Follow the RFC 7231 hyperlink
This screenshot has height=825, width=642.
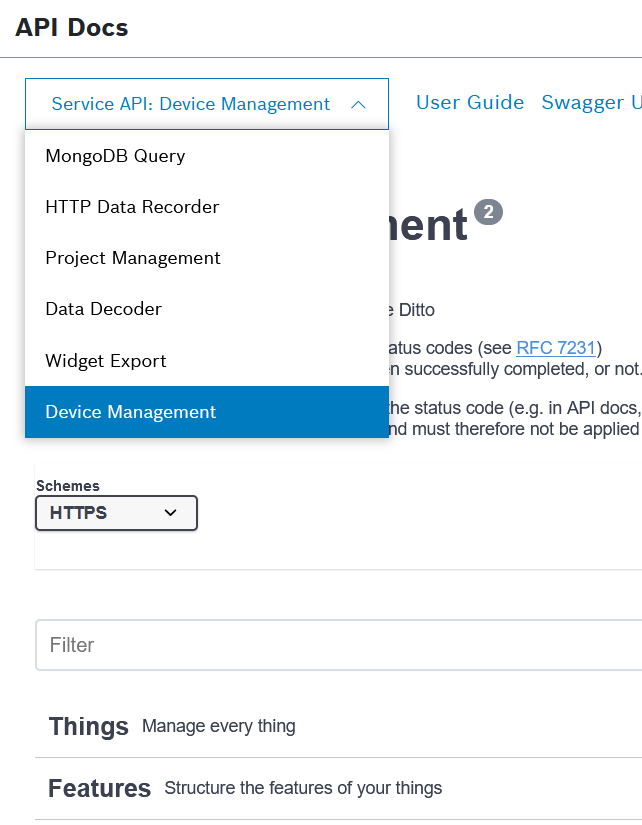(556, 348)
